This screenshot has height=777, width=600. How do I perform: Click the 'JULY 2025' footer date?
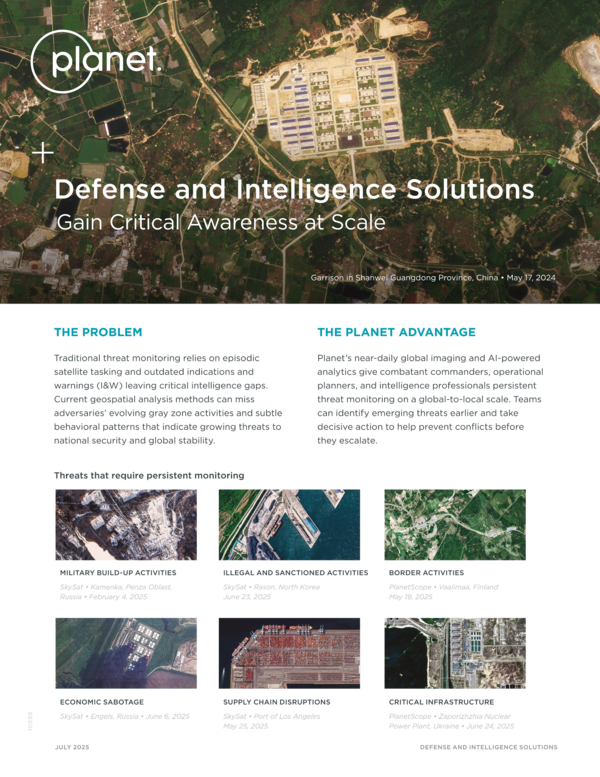[x=72, y=747]
